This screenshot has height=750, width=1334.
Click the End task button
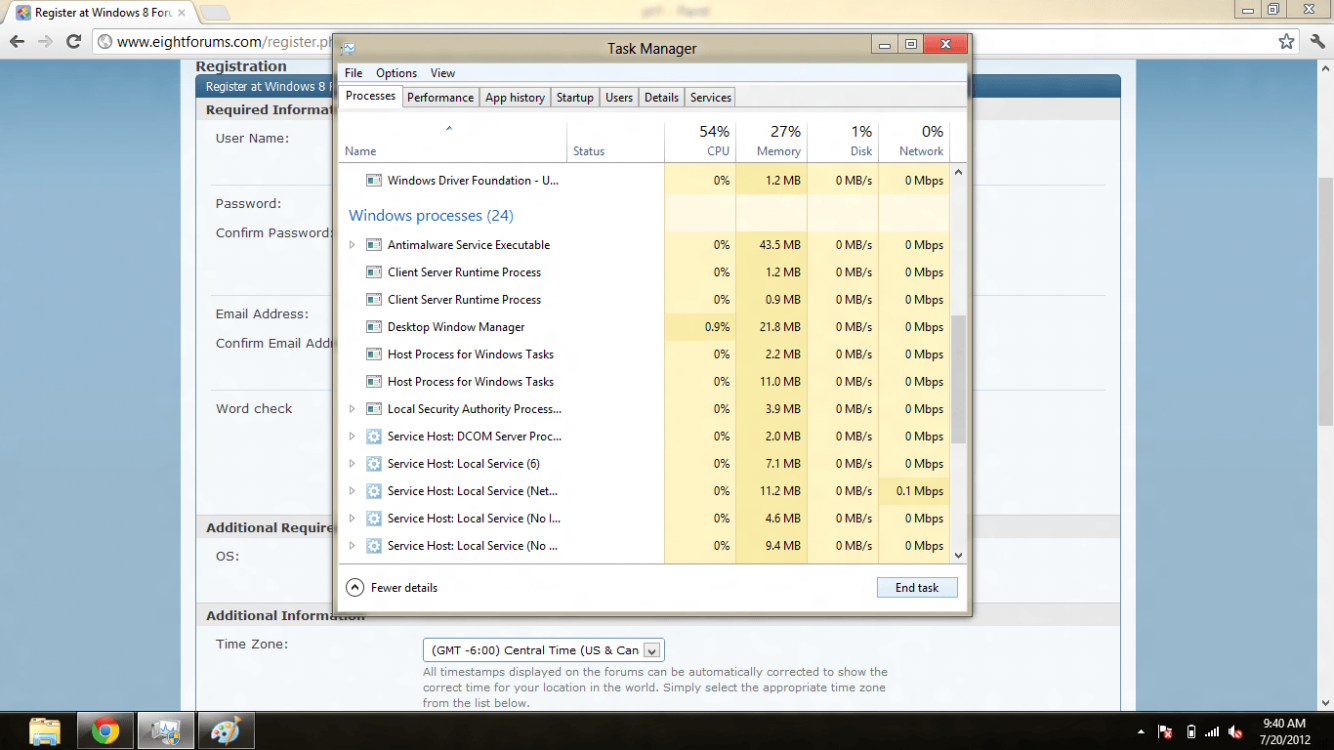pos(917,588)
